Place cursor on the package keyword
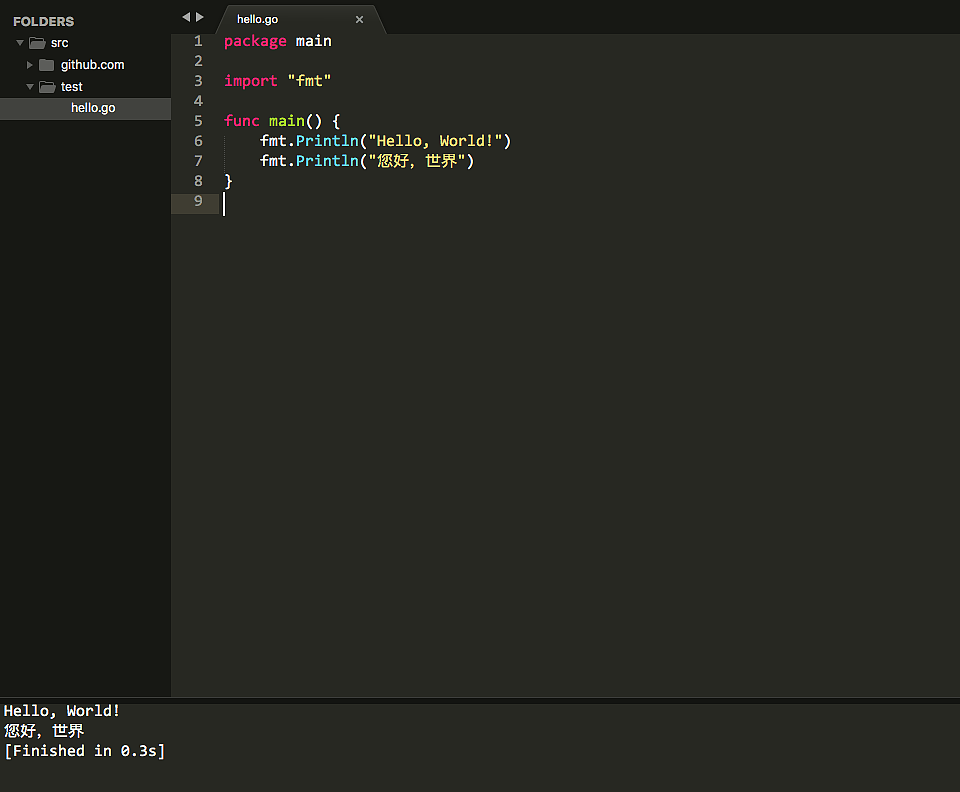 coord(255,41)
